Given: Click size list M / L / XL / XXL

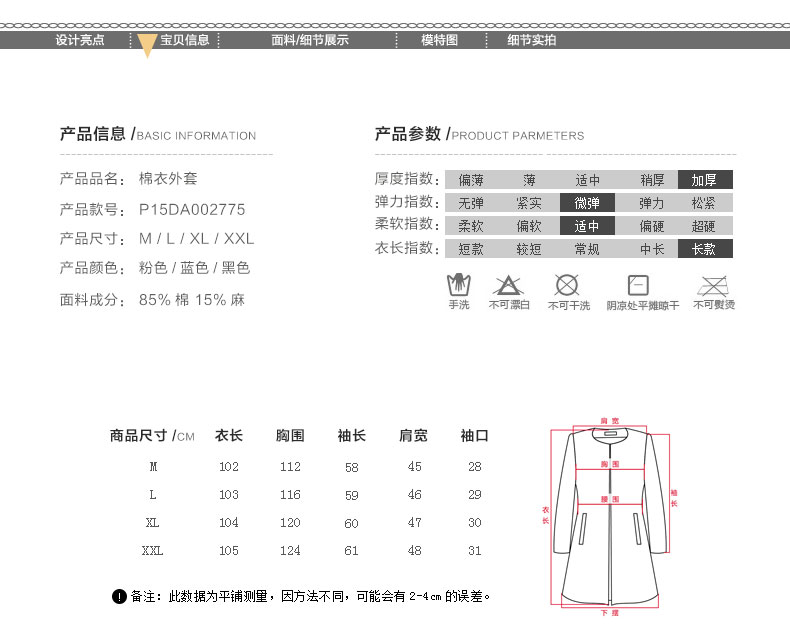Looking at the screenshot, I should click(196, 239).
